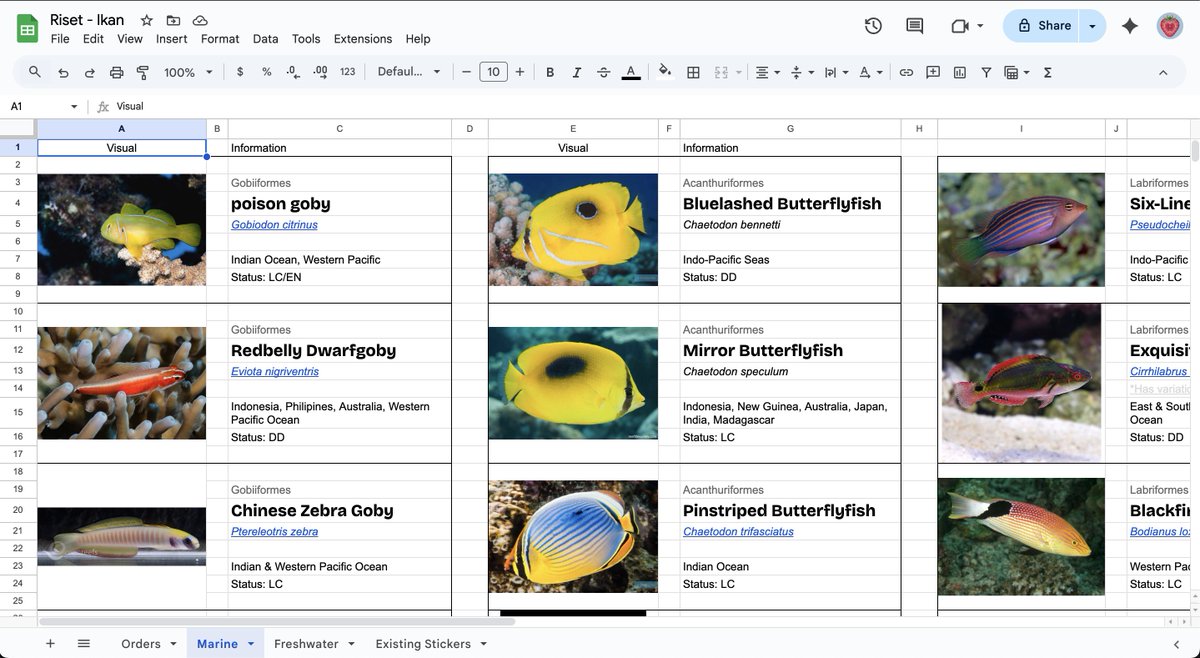
Task: Star the Riset - Ikan document
Action: pos(147,21)
